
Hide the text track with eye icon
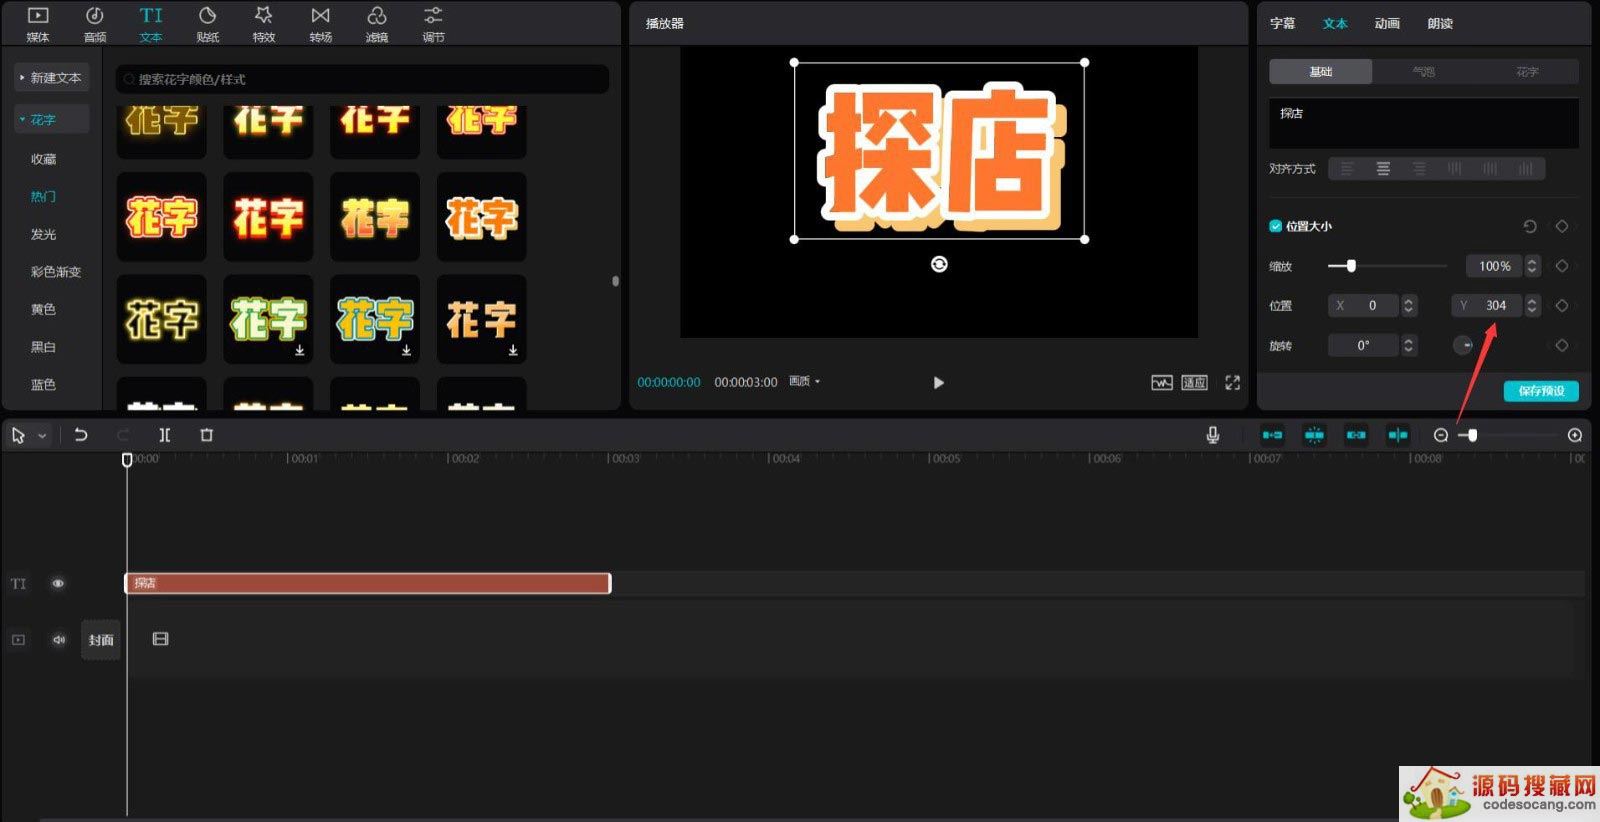(58, 583)
